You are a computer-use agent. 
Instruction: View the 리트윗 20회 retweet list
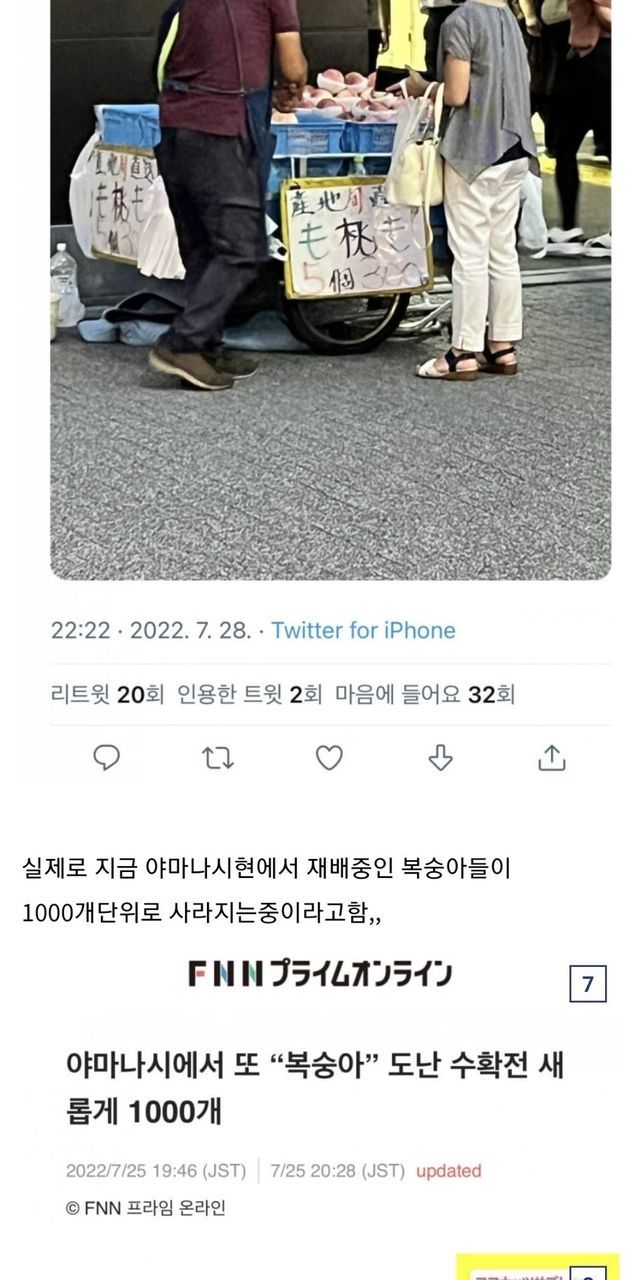click(x=106, y=695)
